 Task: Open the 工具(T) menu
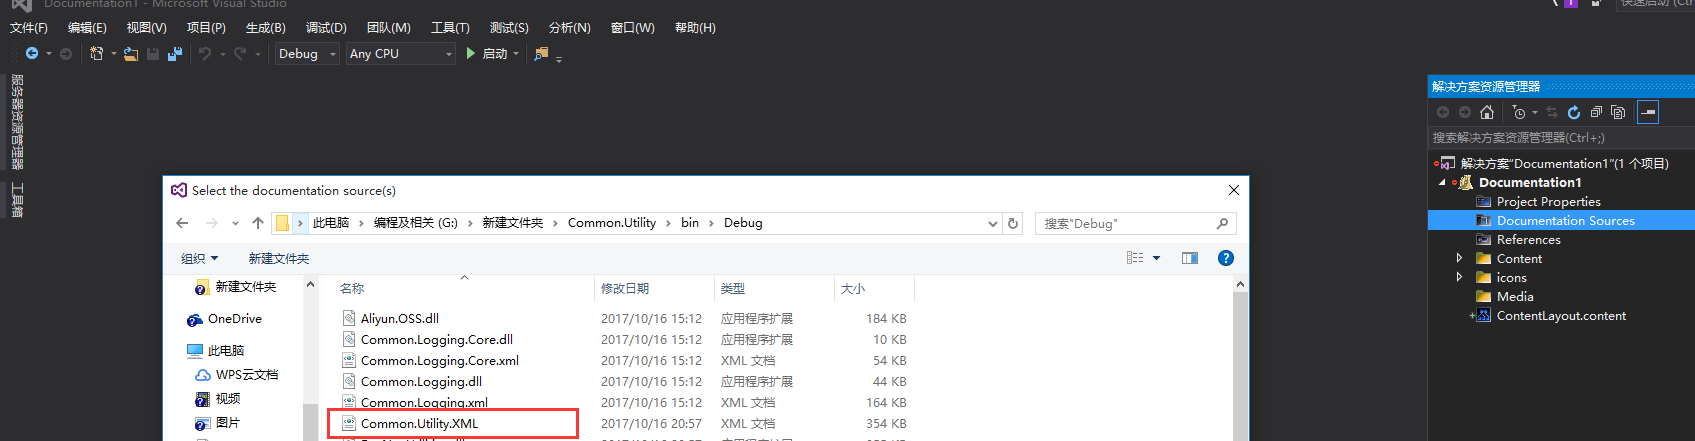point(450,27)
